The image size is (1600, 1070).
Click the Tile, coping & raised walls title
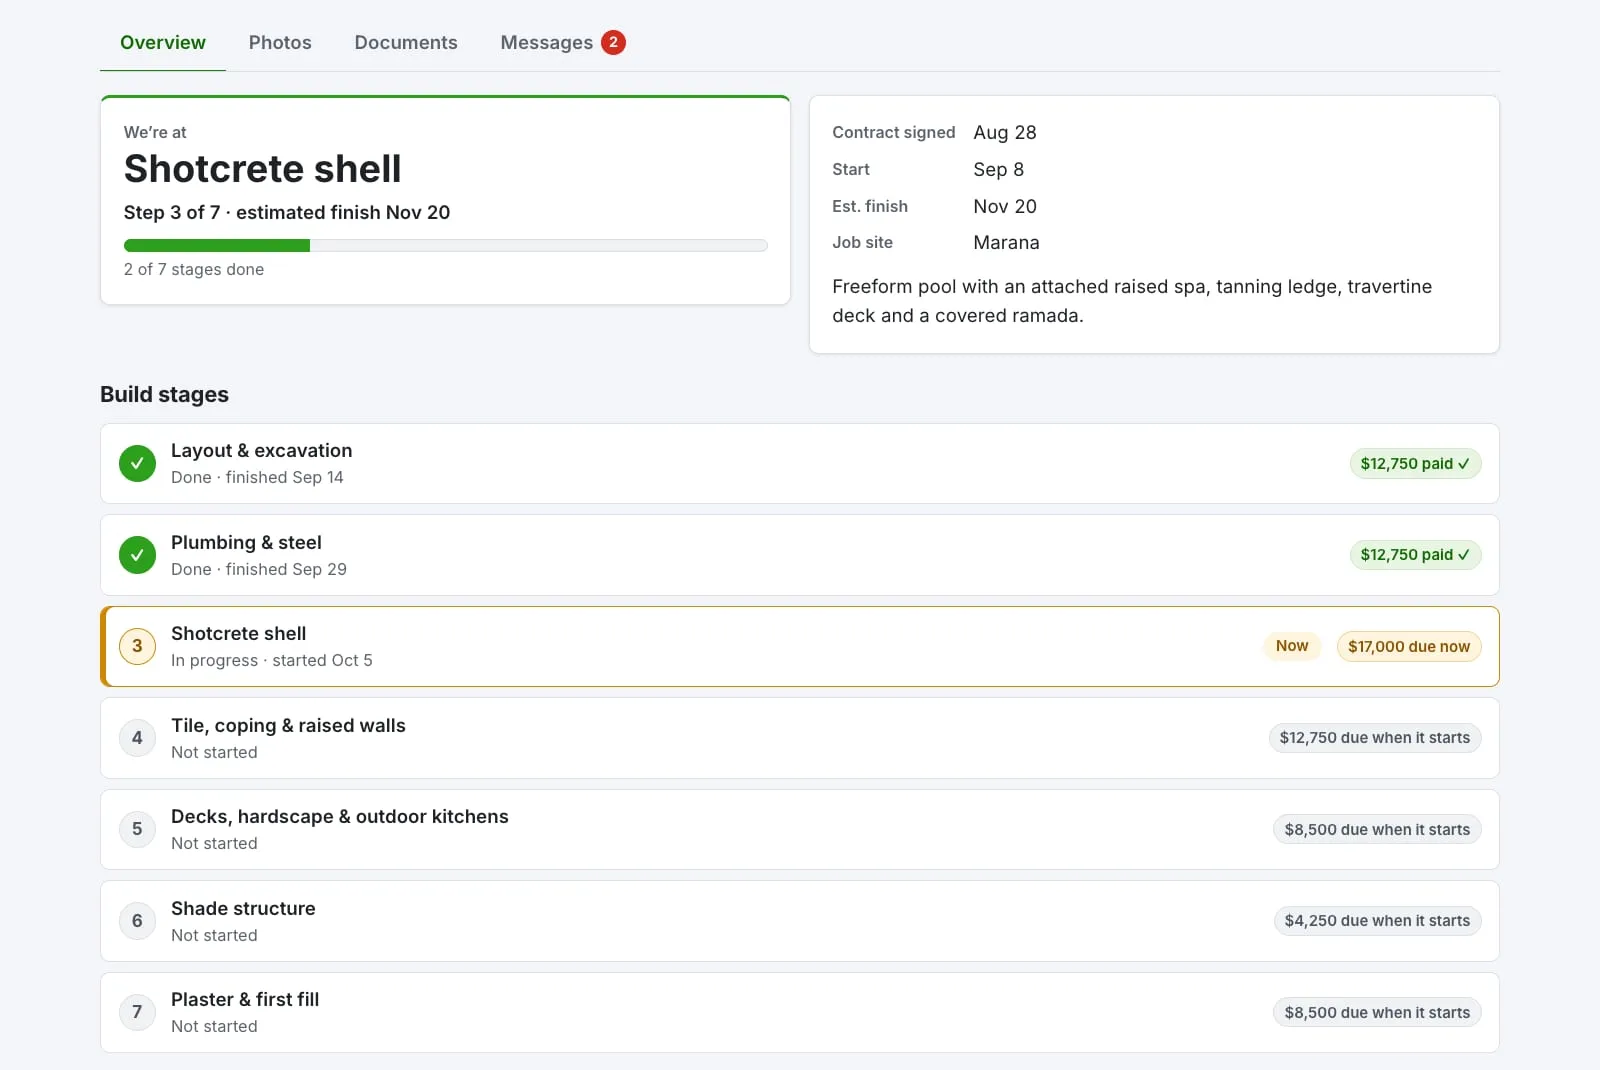[x=288, y=726]
